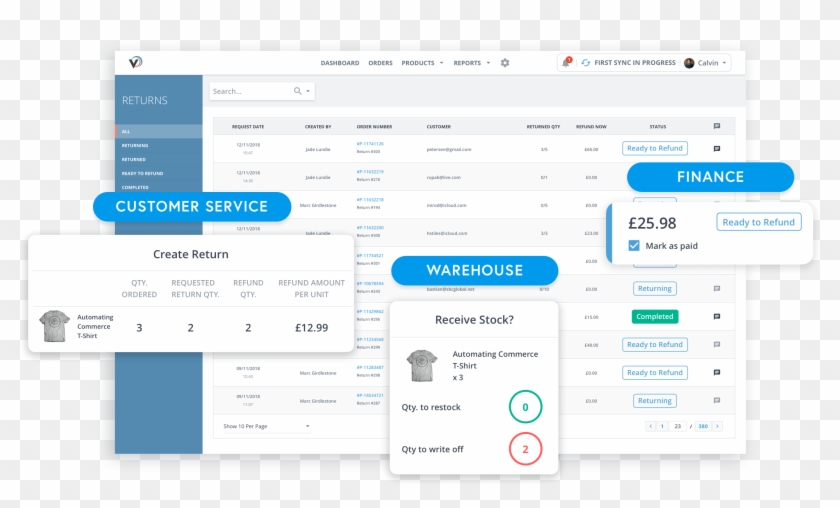Open comment icon on the Completed row

point(717,317)
